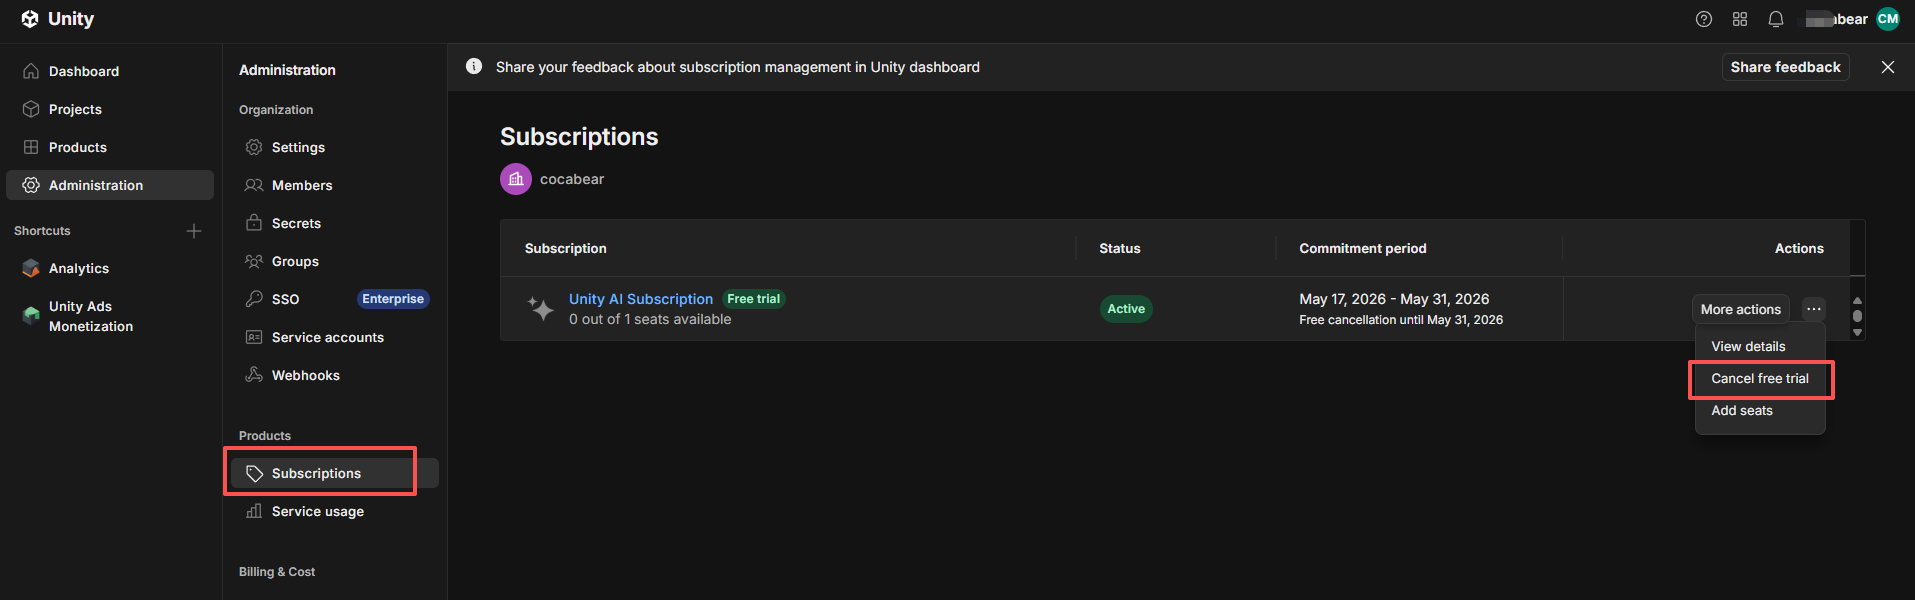Click the Enterprise badge next to SSO
1915x600 pixels.
(x=393, y=299)
